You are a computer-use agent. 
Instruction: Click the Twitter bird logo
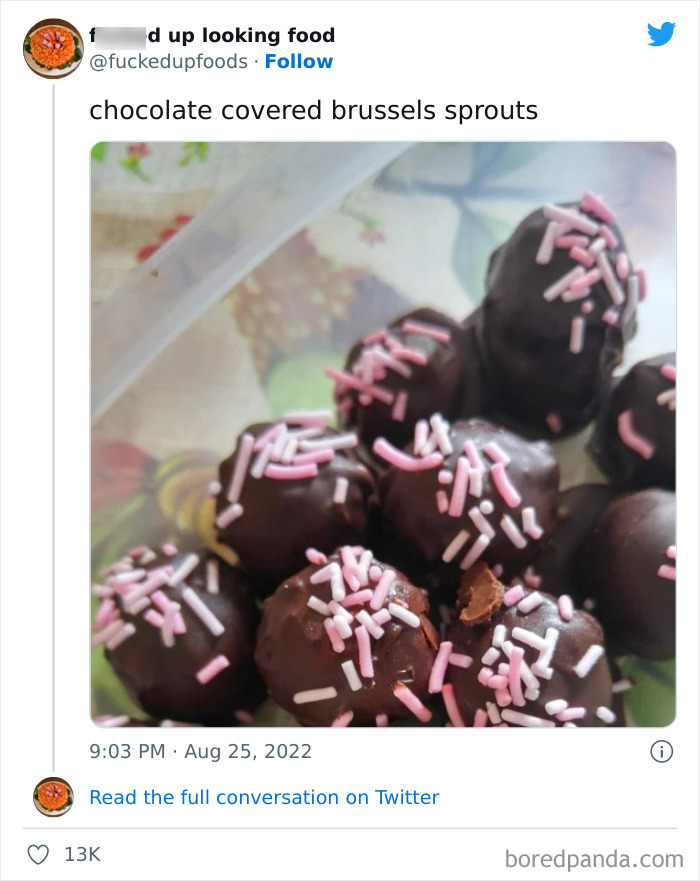[661, 34]
